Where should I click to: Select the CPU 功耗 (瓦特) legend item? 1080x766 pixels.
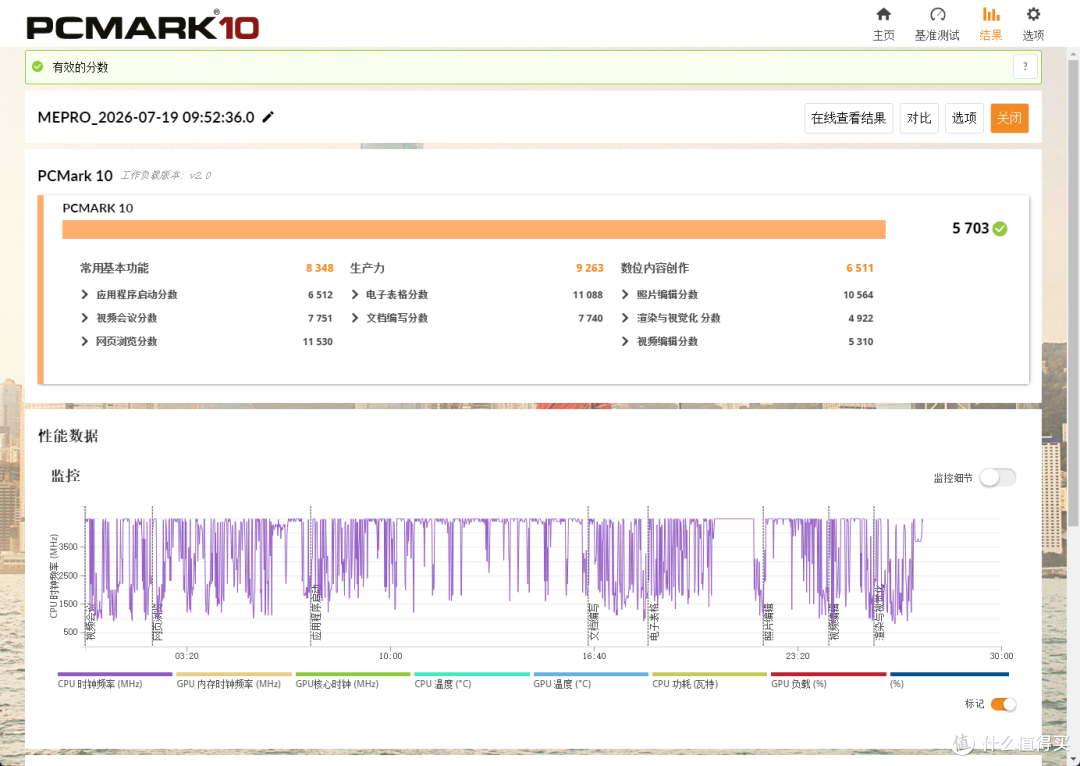[709, 680]
